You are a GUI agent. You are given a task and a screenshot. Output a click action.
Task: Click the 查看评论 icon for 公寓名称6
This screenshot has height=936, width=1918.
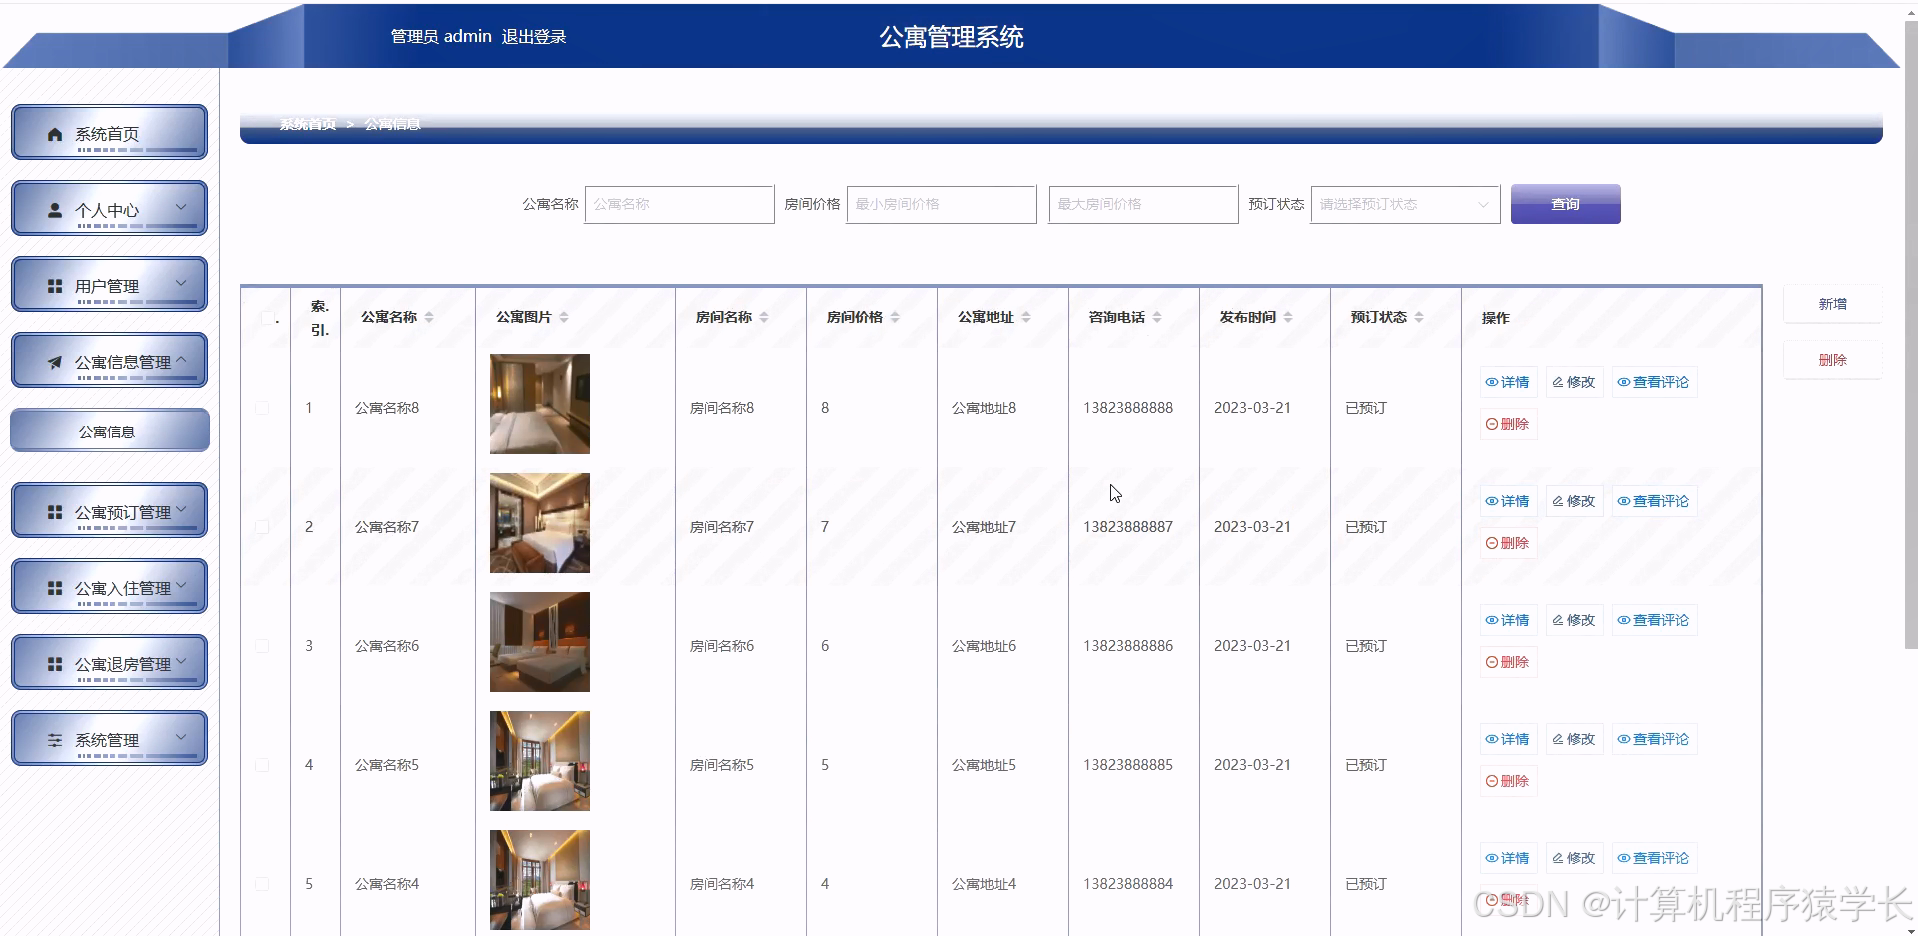pyautogui.click(x=1626, y=619)
